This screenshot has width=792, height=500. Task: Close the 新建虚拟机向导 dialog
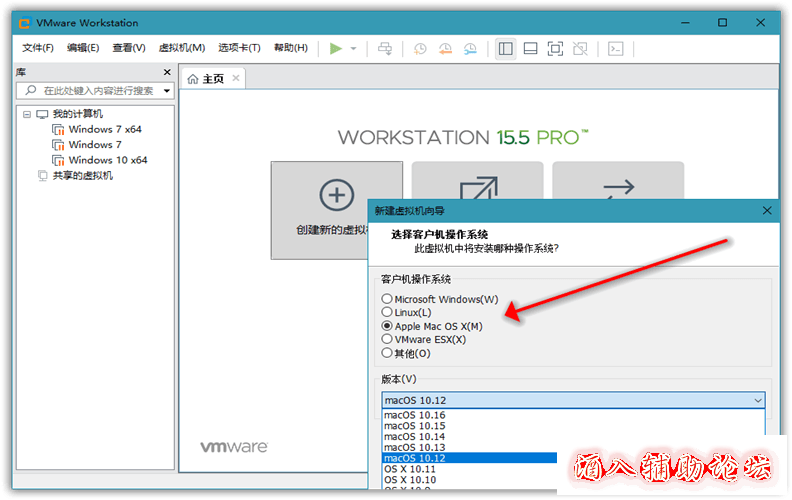click(x=767, y=211)
